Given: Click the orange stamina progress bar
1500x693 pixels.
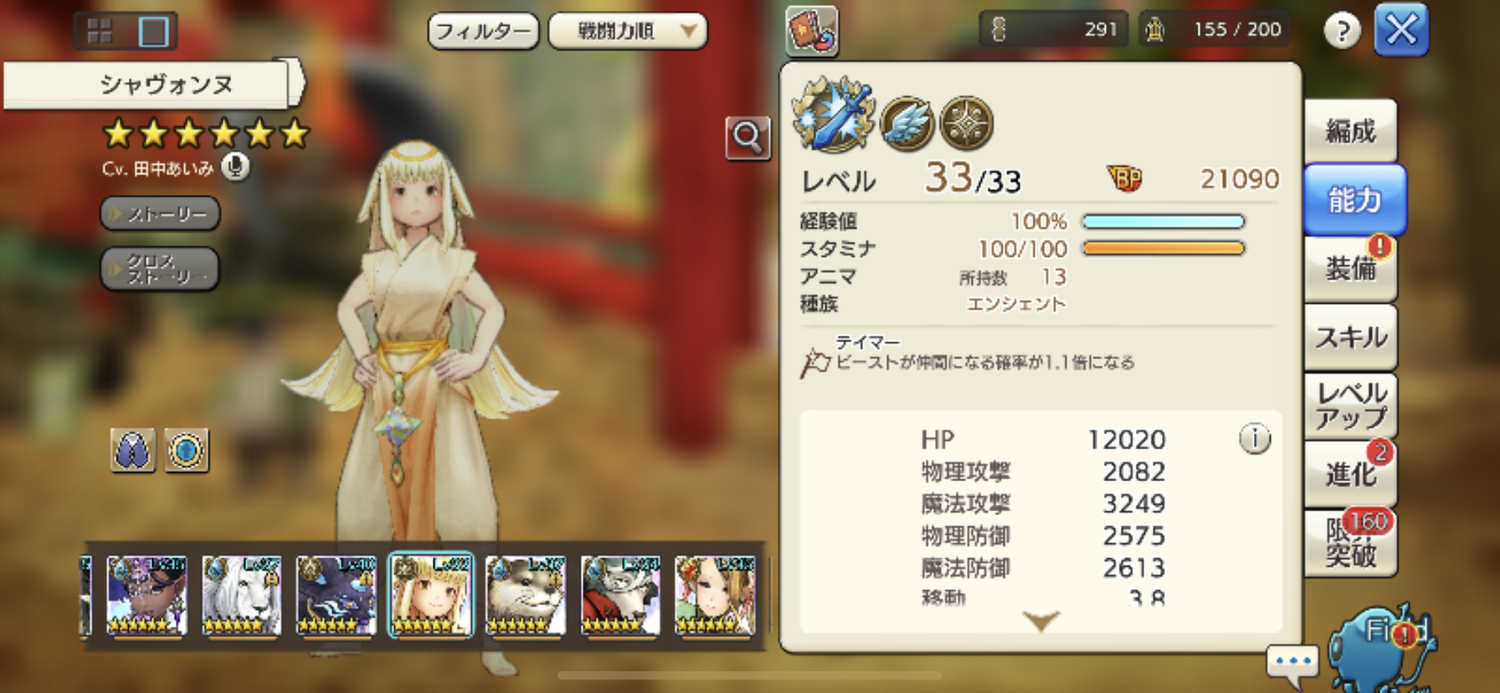Looking at the screenshot, I should (x=1163, y=248).
